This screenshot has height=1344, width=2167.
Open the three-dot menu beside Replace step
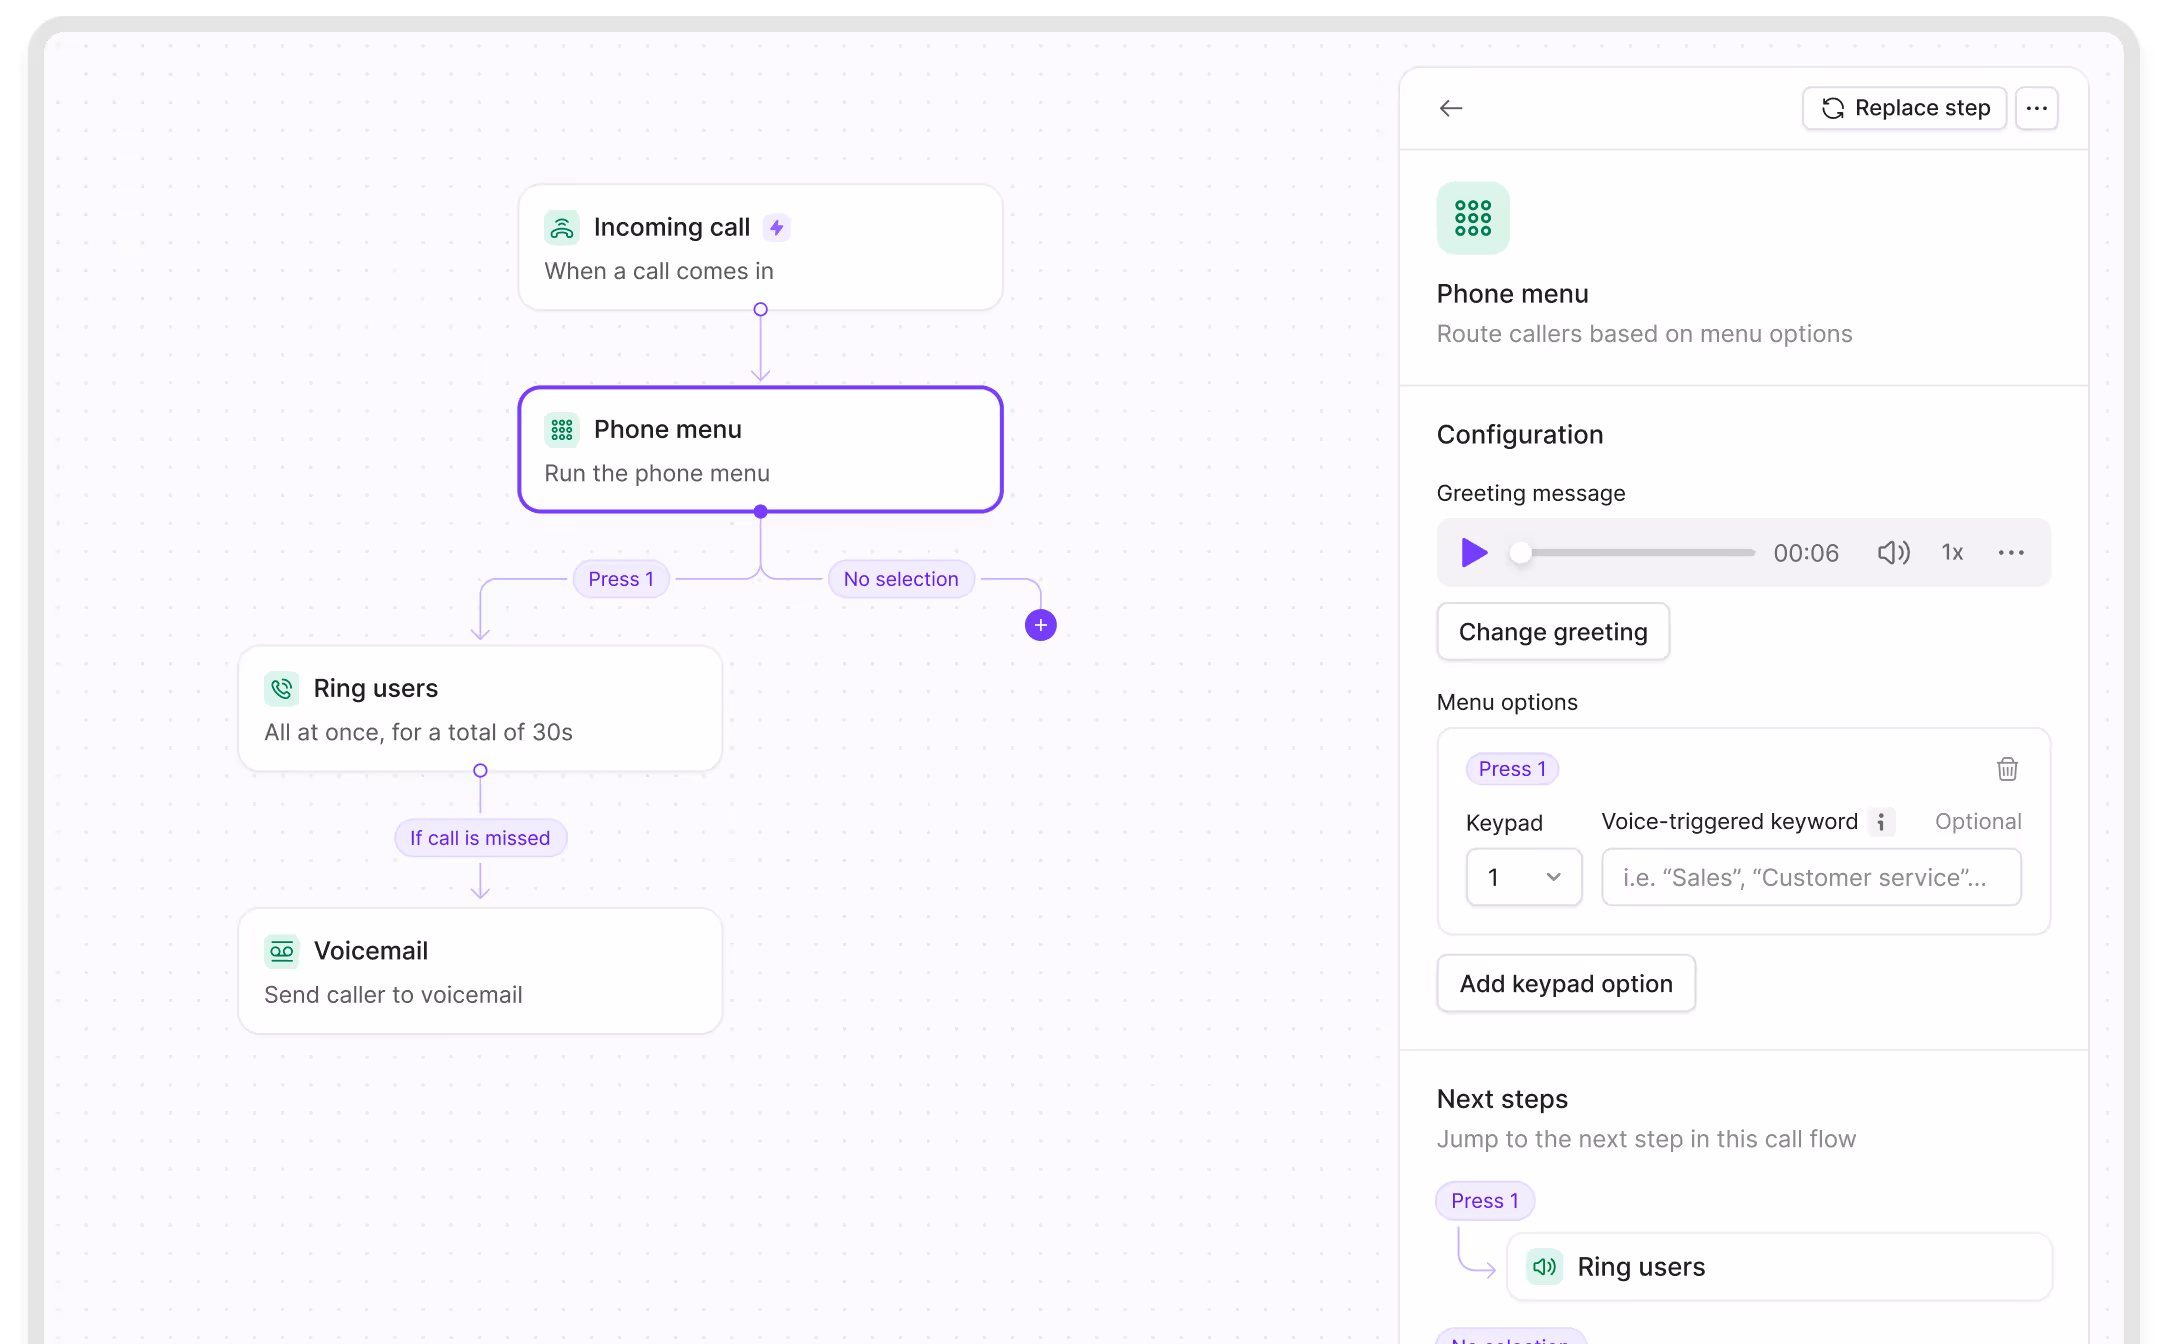[x=2036, y=108]
